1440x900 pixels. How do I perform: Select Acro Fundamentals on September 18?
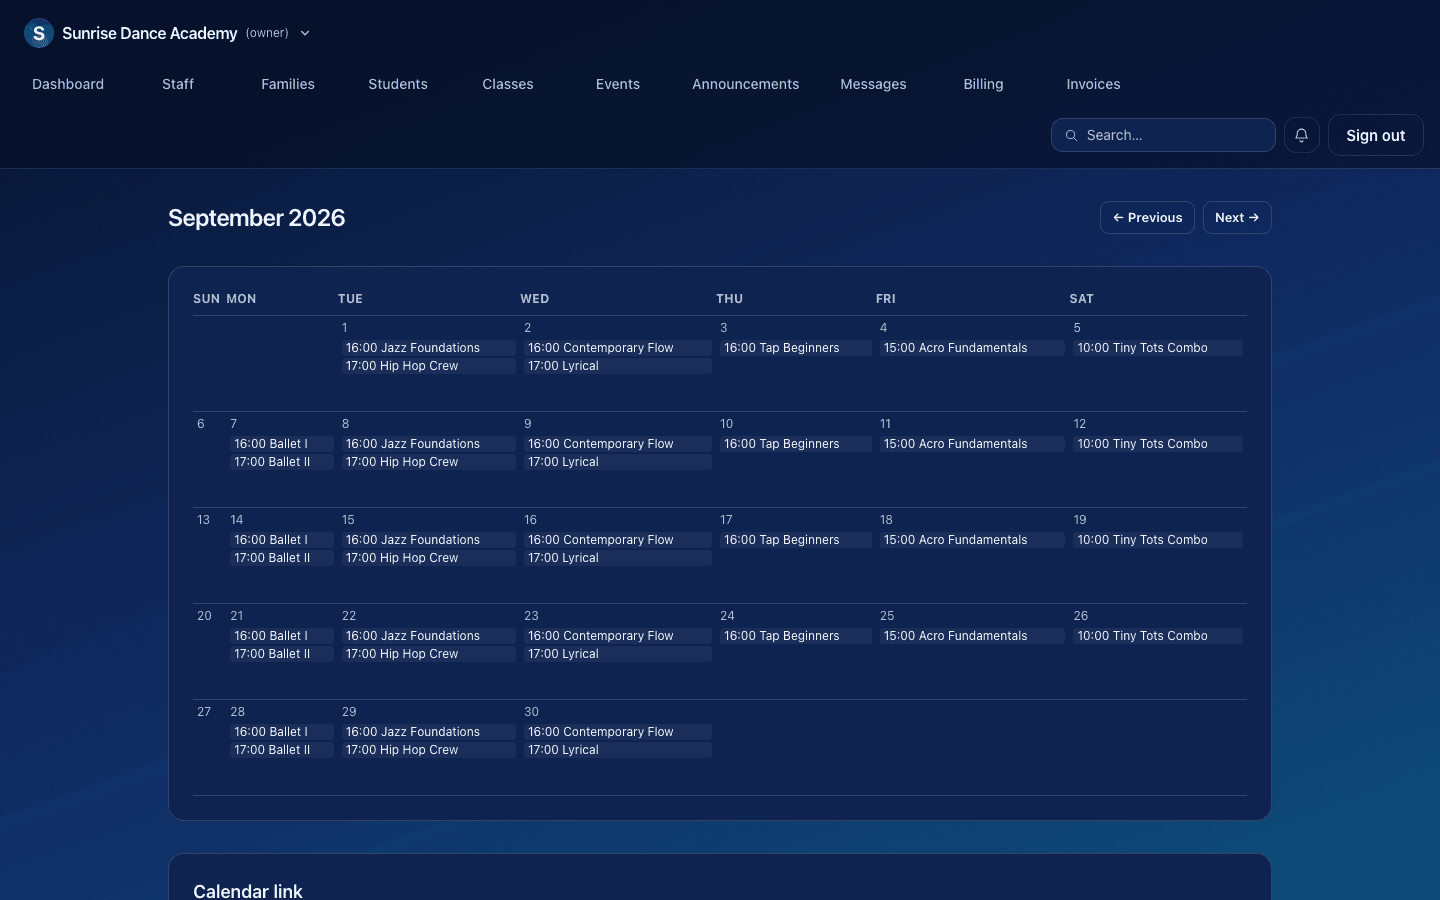point(972,540)
